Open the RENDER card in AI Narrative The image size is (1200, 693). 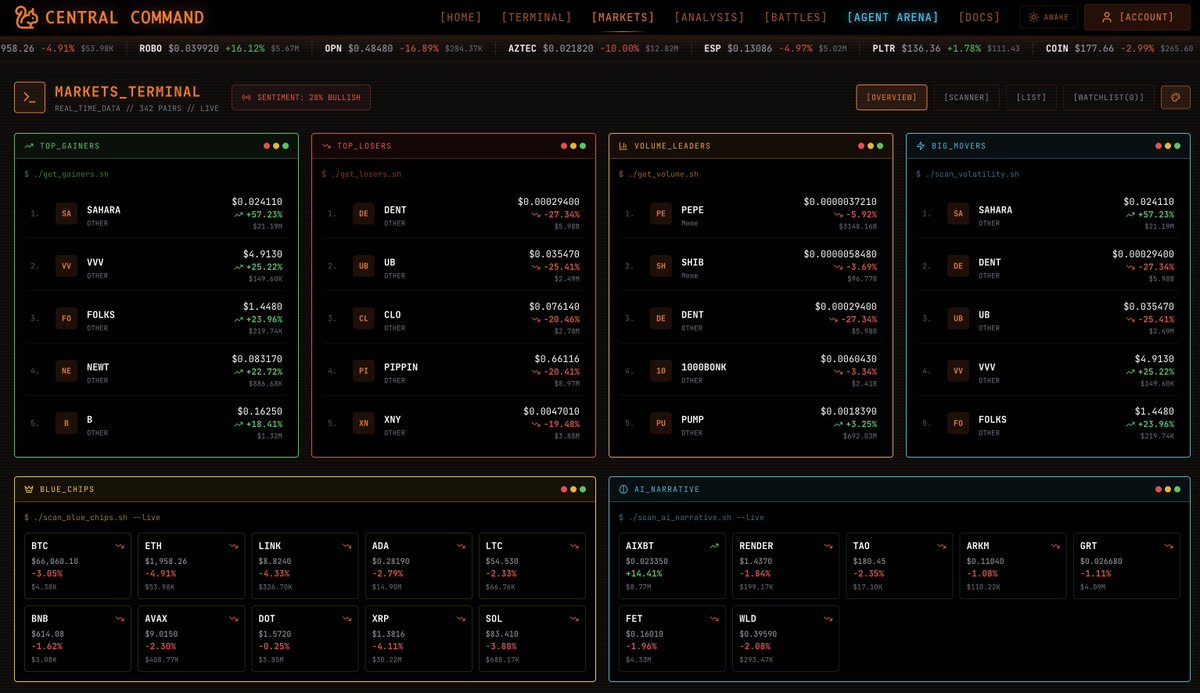pos(786,566)
